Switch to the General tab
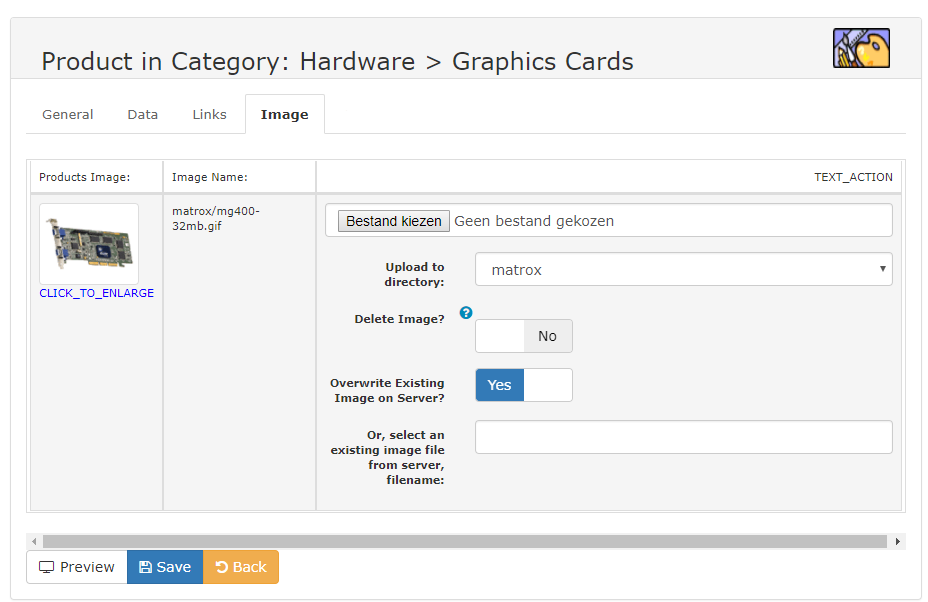The image size is (928, 602). click(x=68, y=115)
